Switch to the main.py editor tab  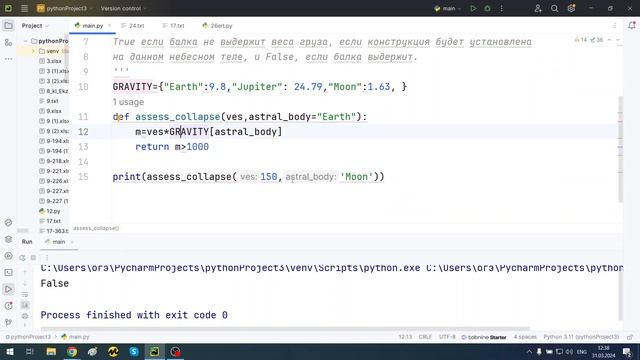[x=93, y=26]
